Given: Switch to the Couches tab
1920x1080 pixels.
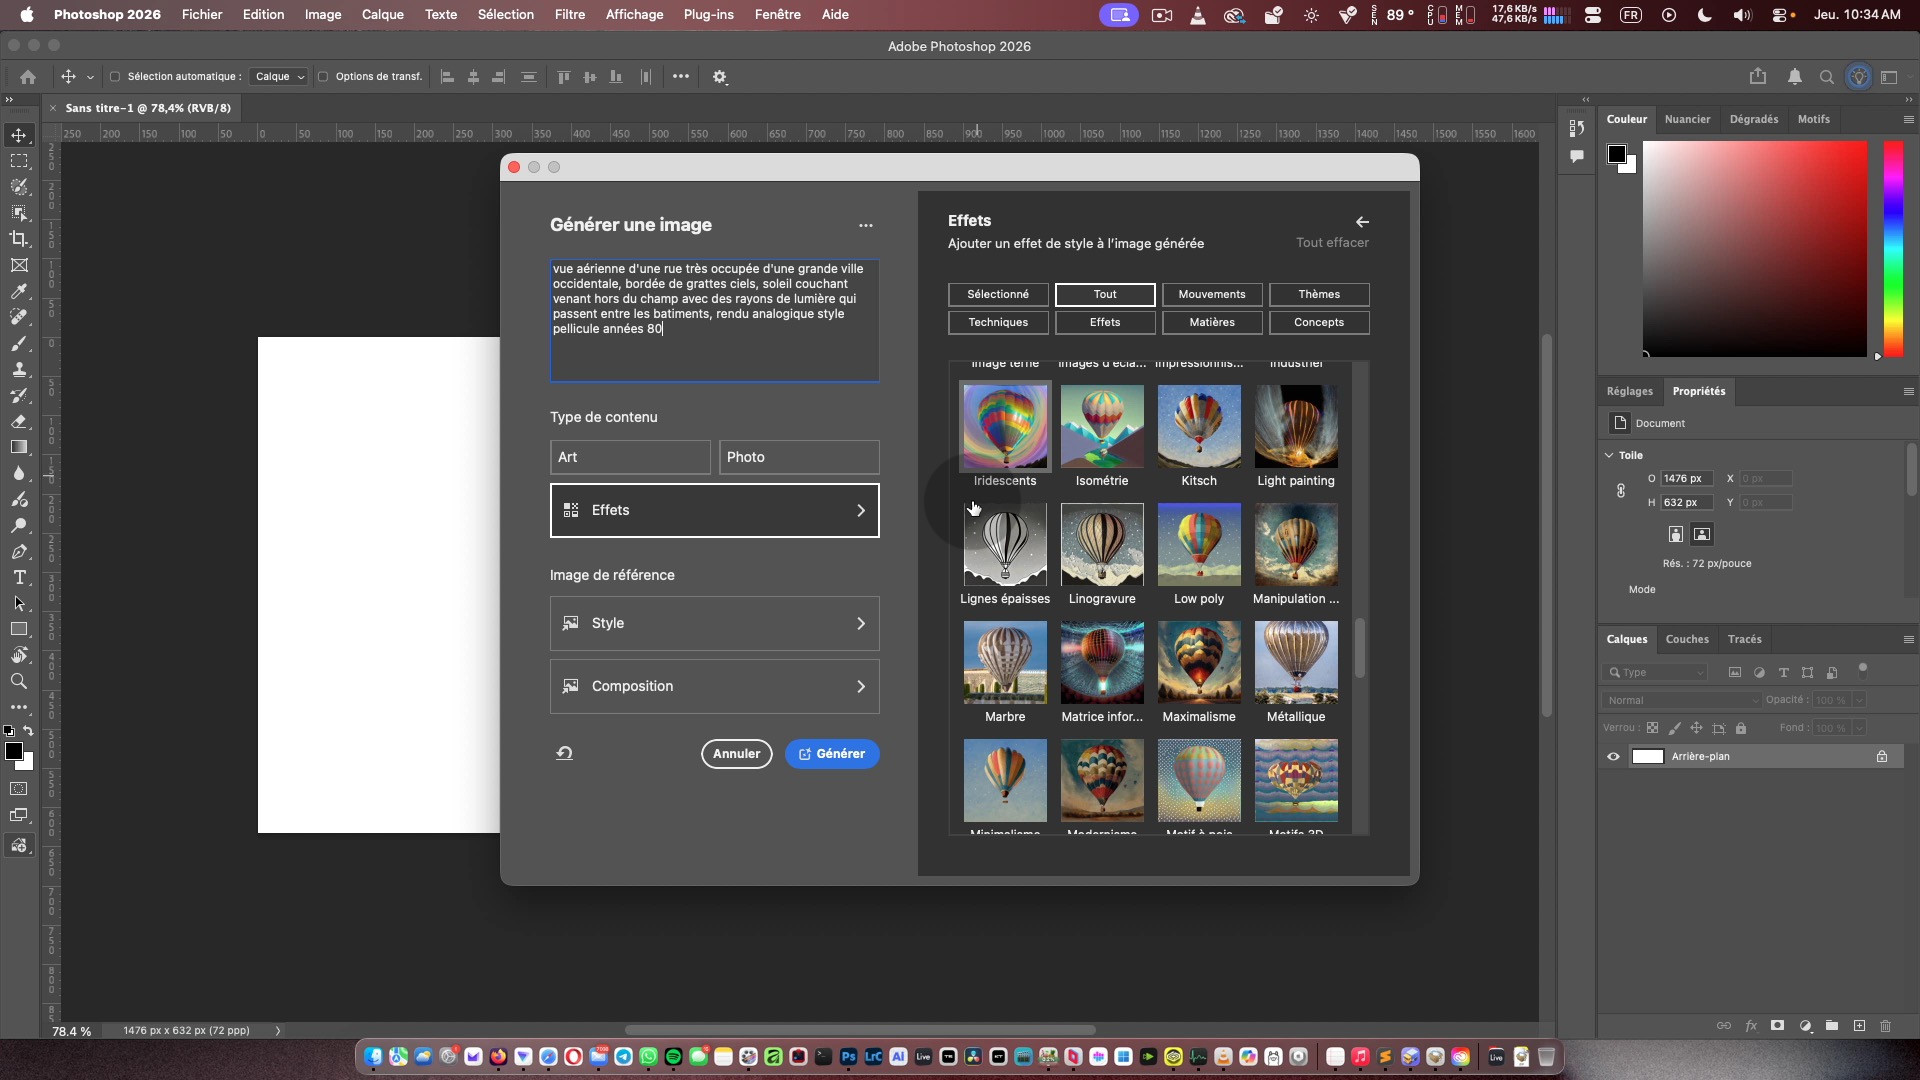Looking at the screenshot, I should click(1687, 640).
